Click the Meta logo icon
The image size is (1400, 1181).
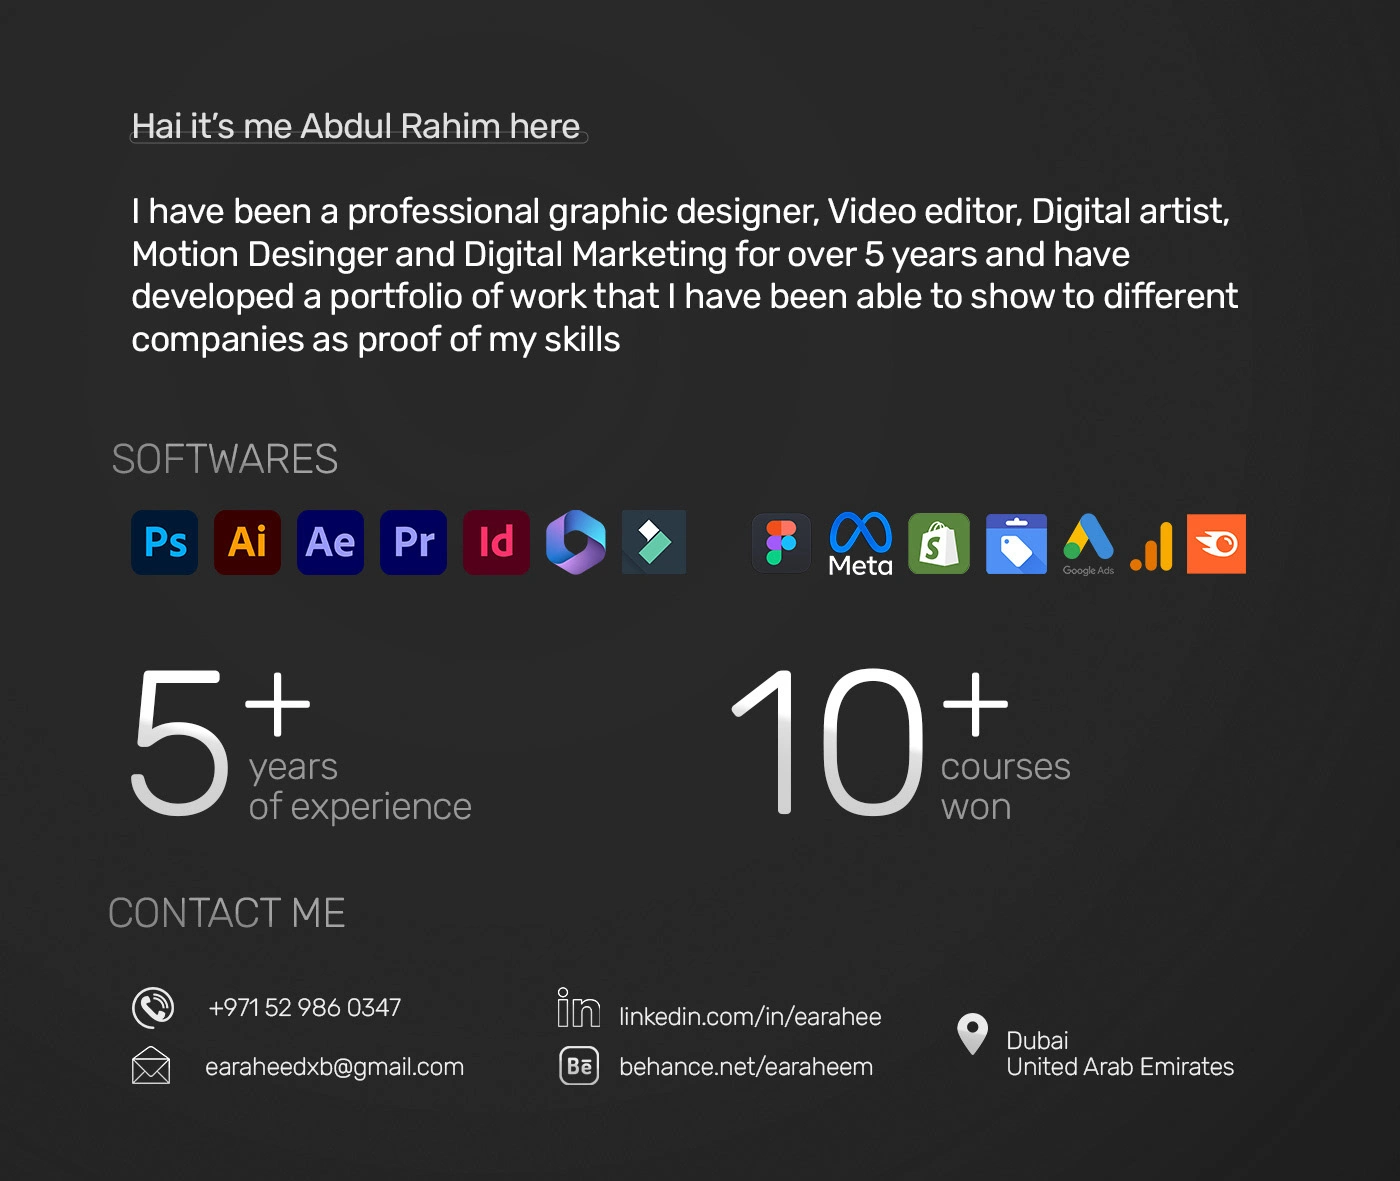pos(860,544)
